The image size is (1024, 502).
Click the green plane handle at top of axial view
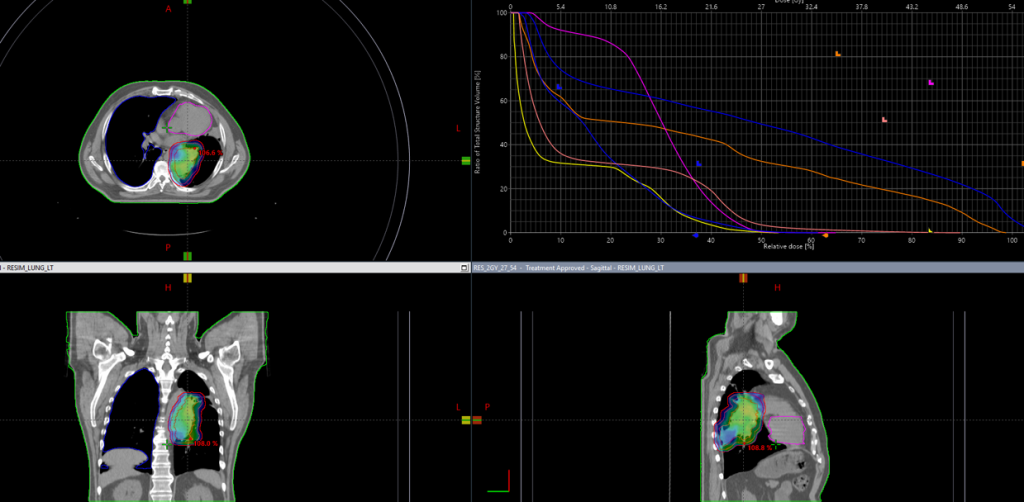click(187, 3)
